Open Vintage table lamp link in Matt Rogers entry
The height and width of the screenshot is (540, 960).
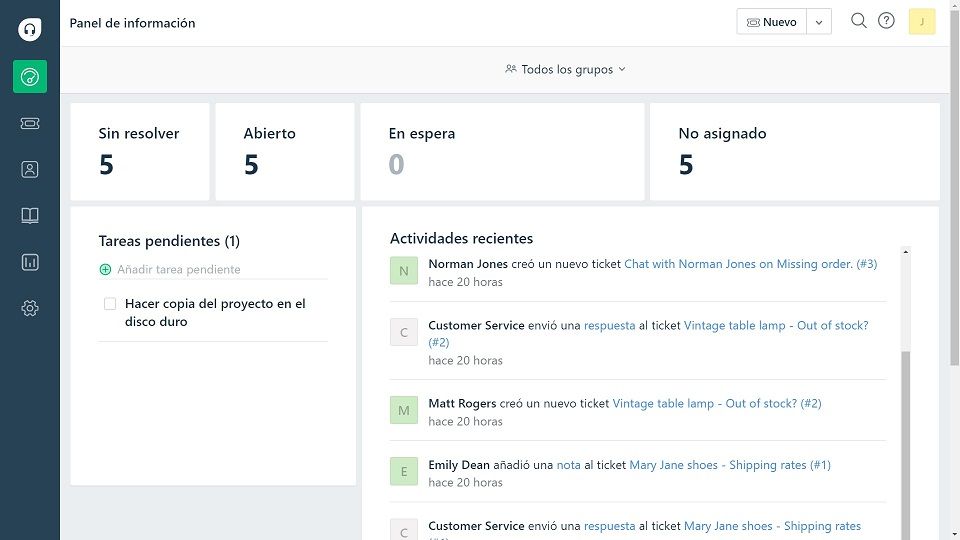click(x=717, y=403)
